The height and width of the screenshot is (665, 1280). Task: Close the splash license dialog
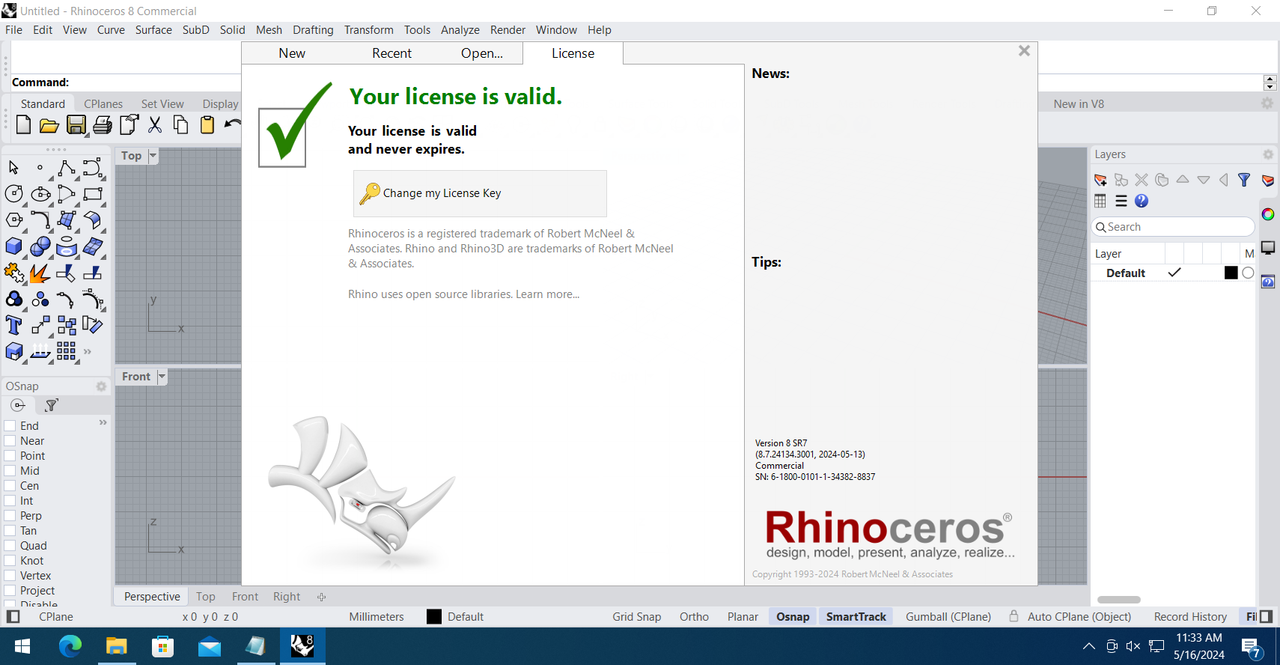pos(1024,51)
